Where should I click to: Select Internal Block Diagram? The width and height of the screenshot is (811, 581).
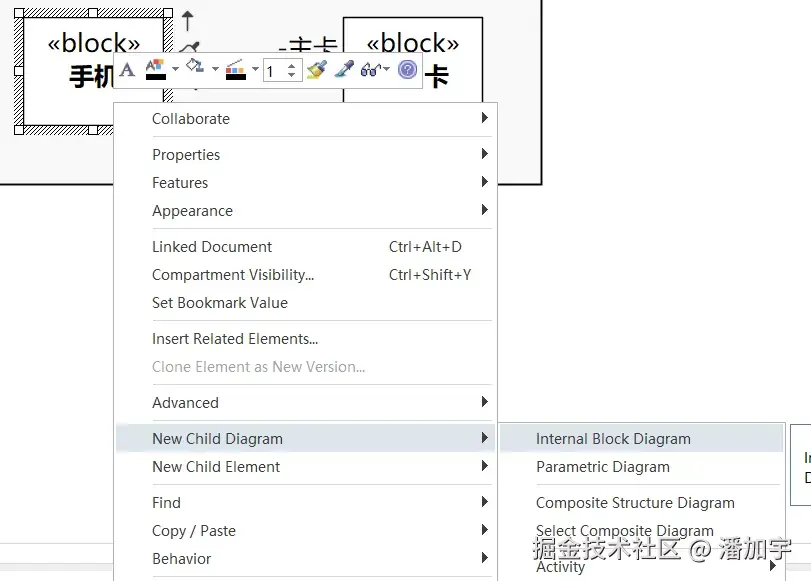(613, 438)
